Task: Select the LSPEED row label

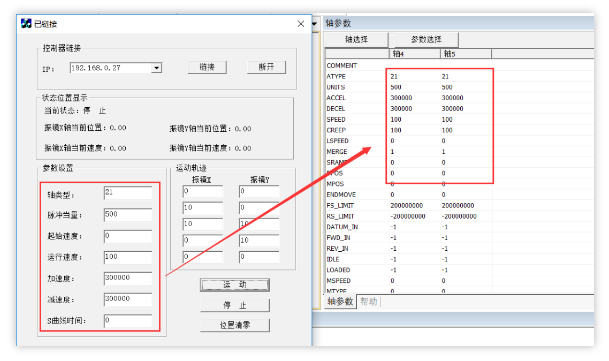Action: pyautogui.click(x=338, y=141)
